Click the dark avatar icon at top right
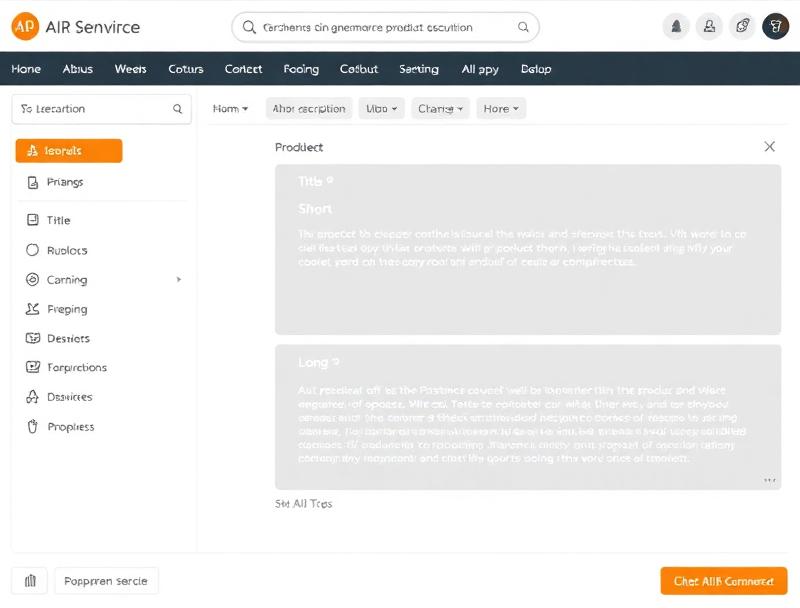Viewport: 800px width, 608px height. click(x=775, y=27)
